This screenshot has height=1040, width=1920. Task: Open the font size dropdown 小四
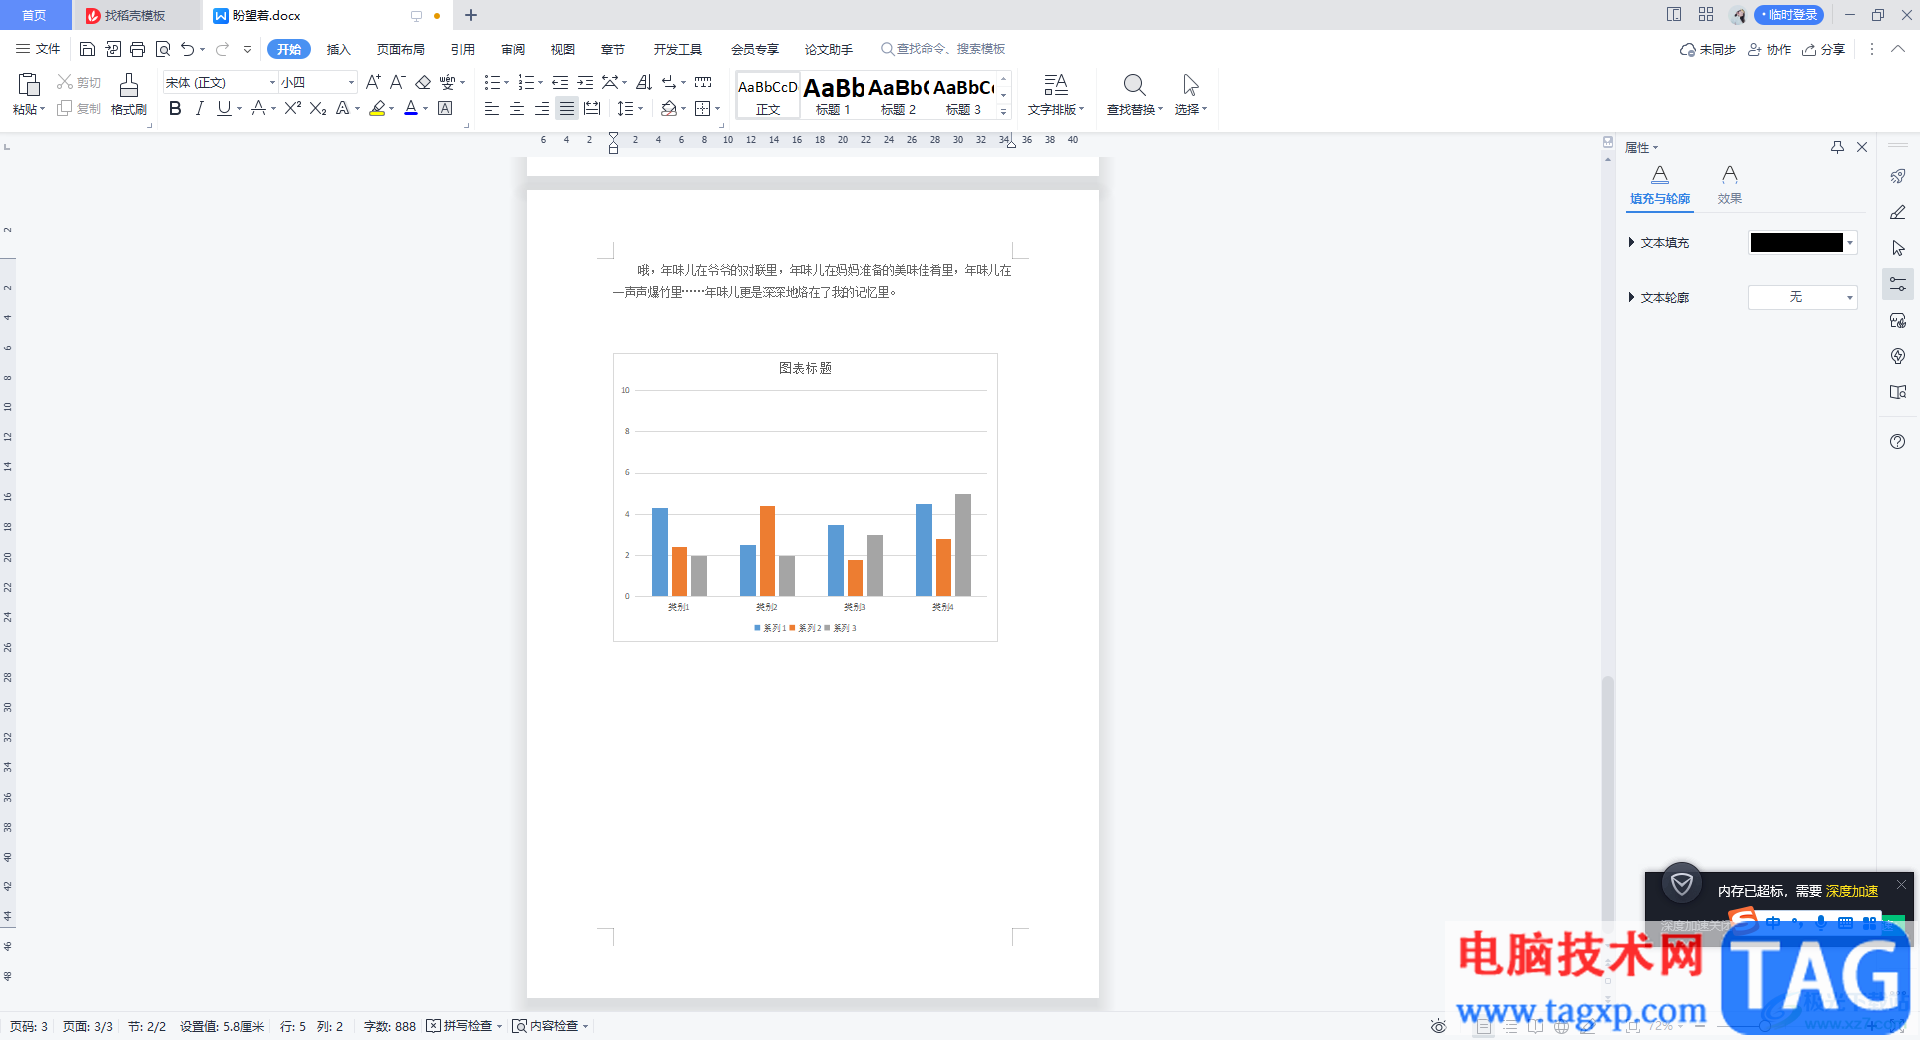coord(351,82)
